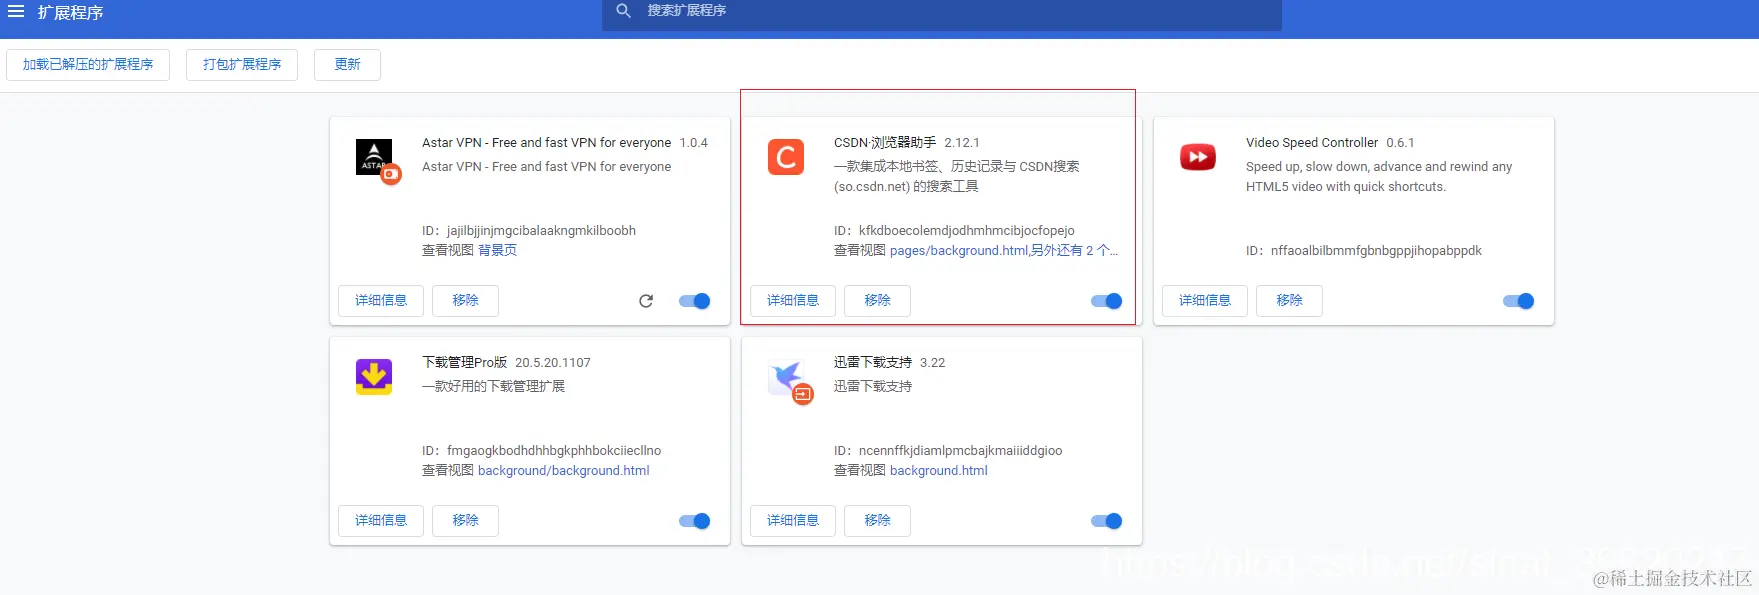1759x595 pixels.
Task: Open background/background.html view link
Action: 563,471
